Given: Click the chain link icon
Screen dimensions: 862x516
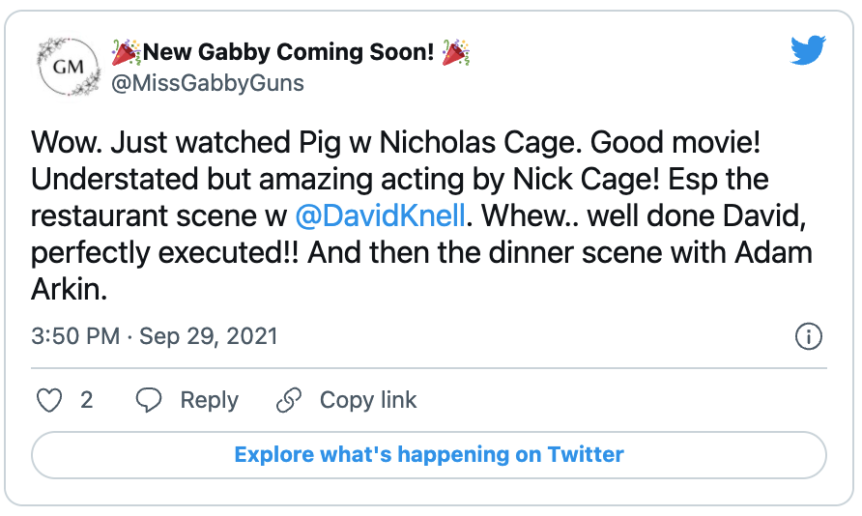Looking at the screenshot, I should [289, 400].
